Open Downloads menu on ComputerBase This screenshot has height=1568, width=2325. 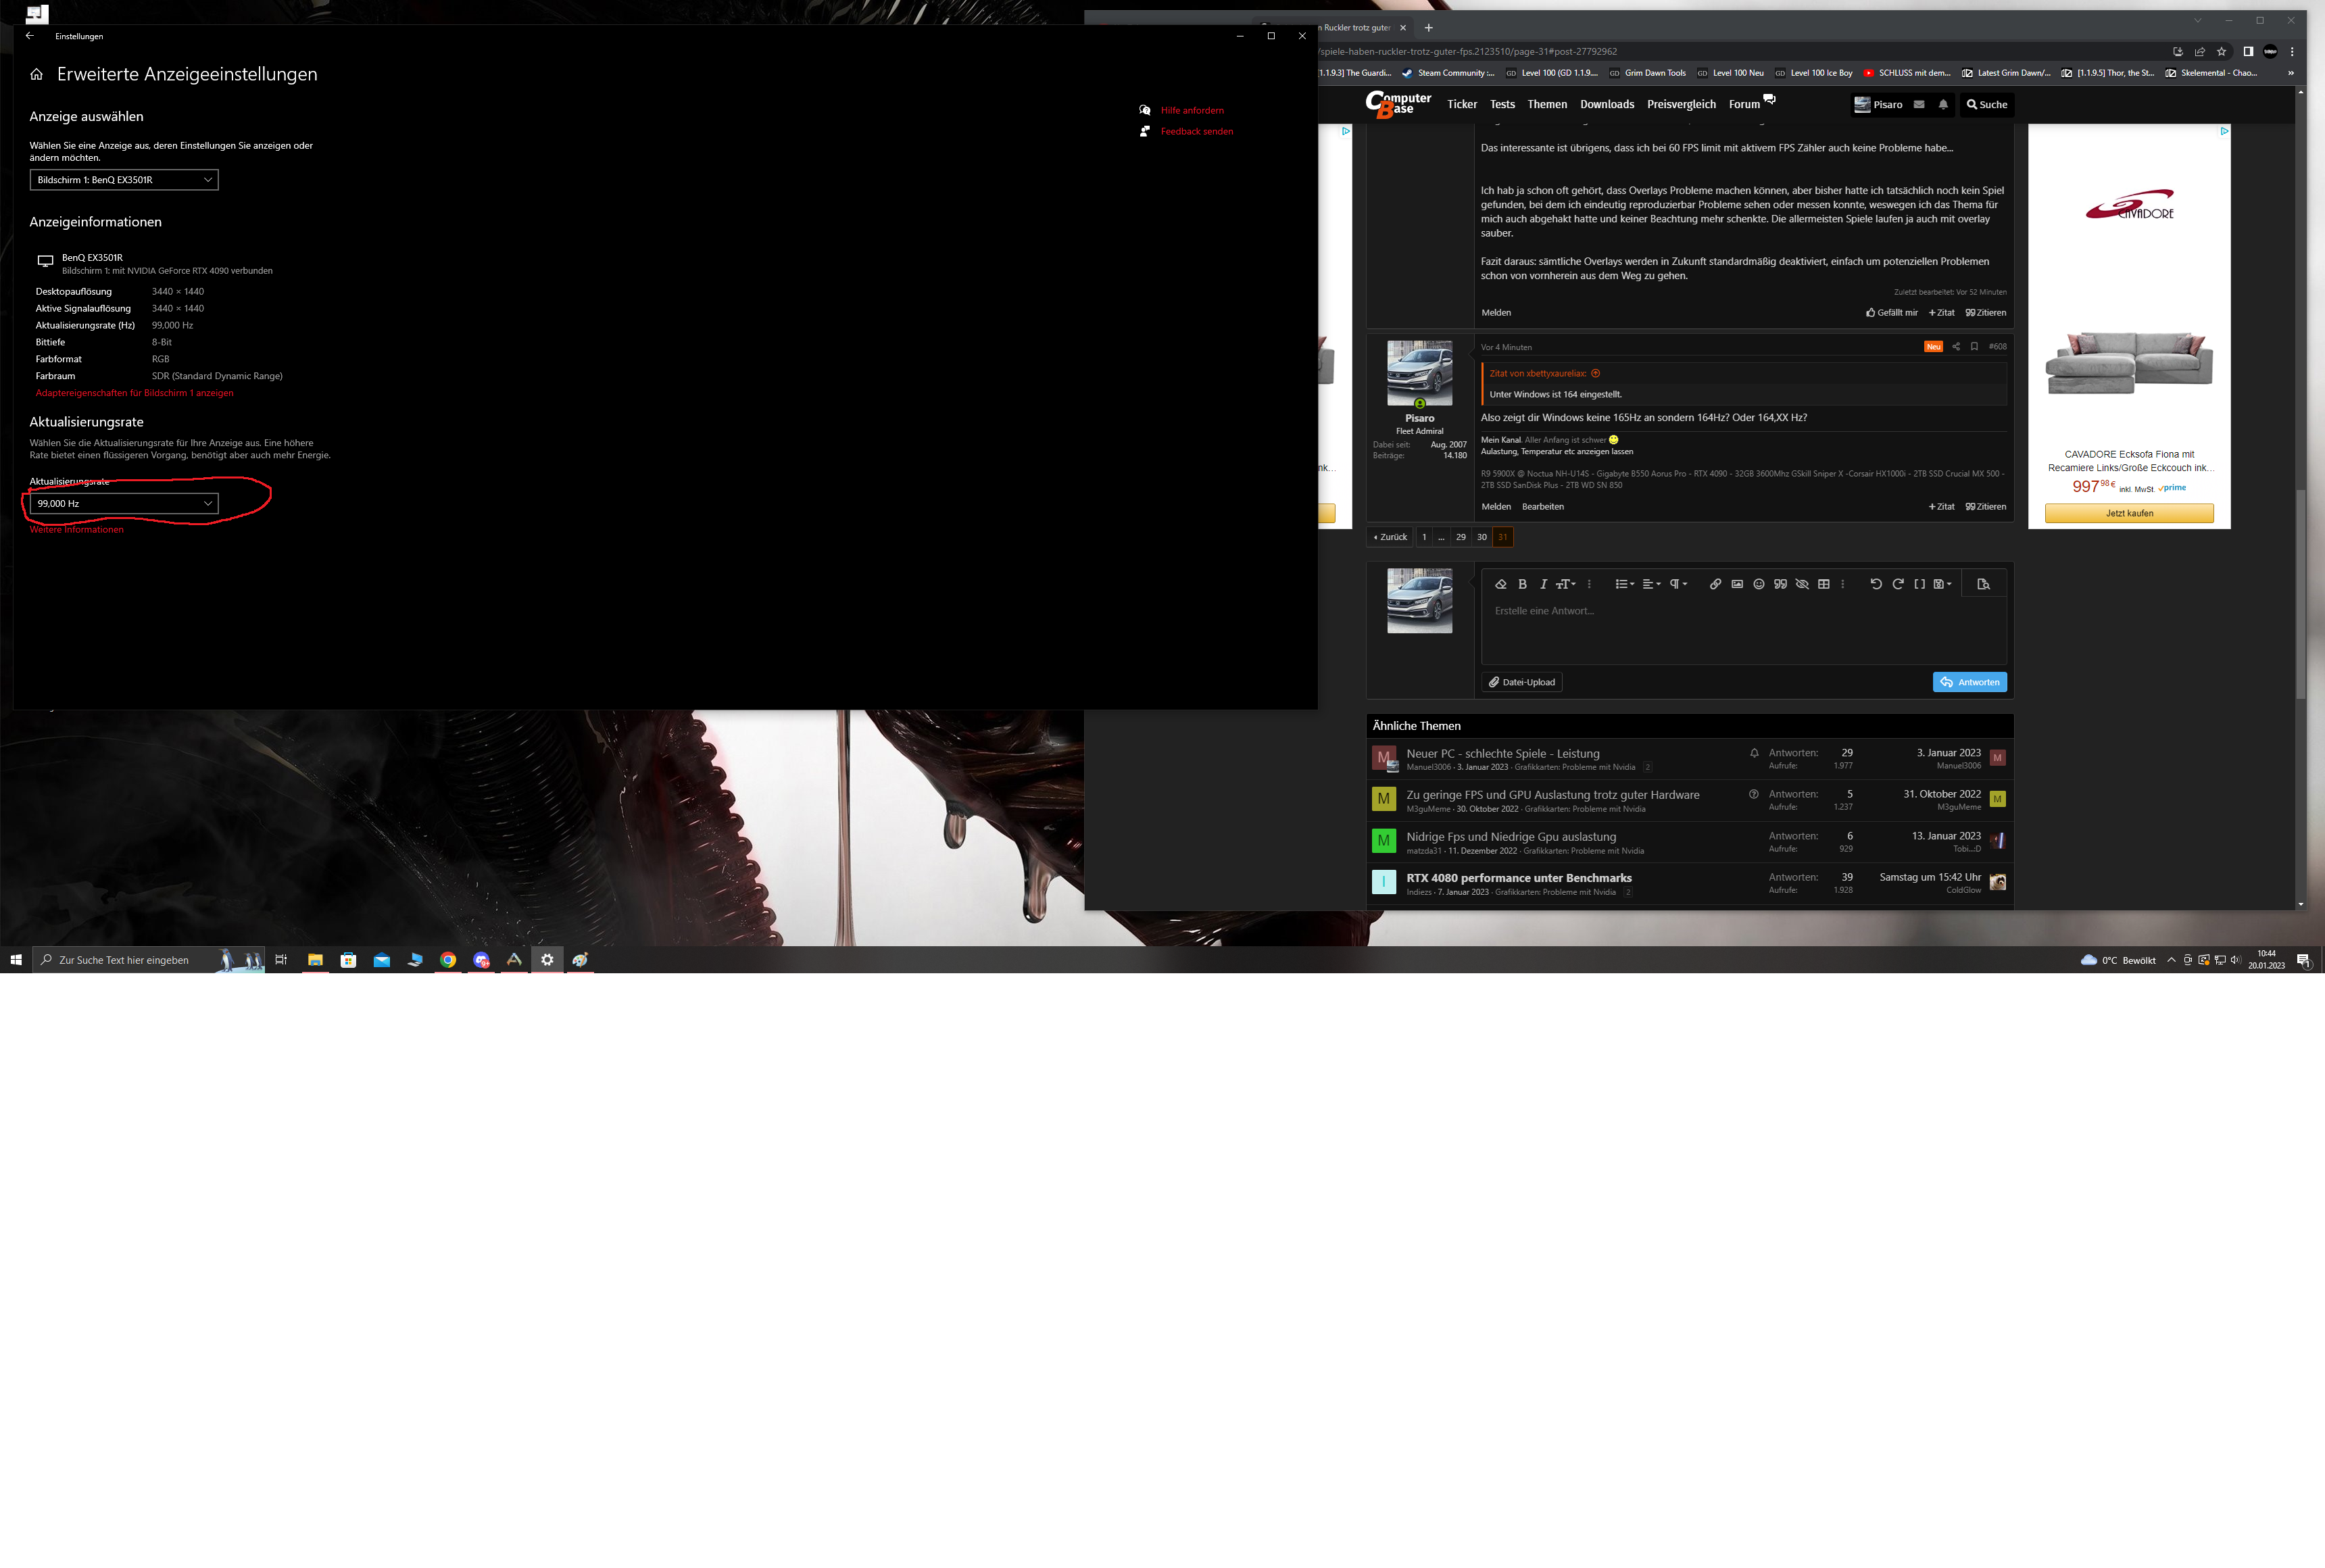tap(1606, 104)
